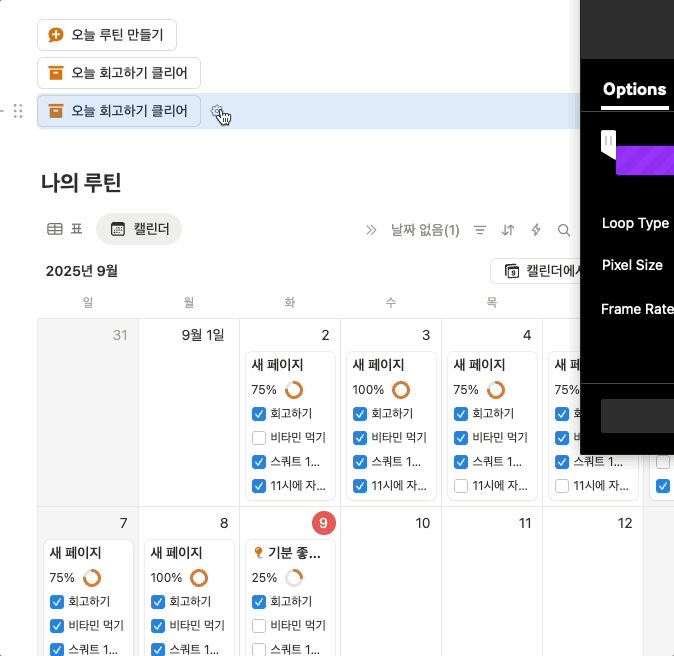Click the 100% progress ring on September 3 card
674x656 pixels.
pyautogui.click(x=401, y=390)
